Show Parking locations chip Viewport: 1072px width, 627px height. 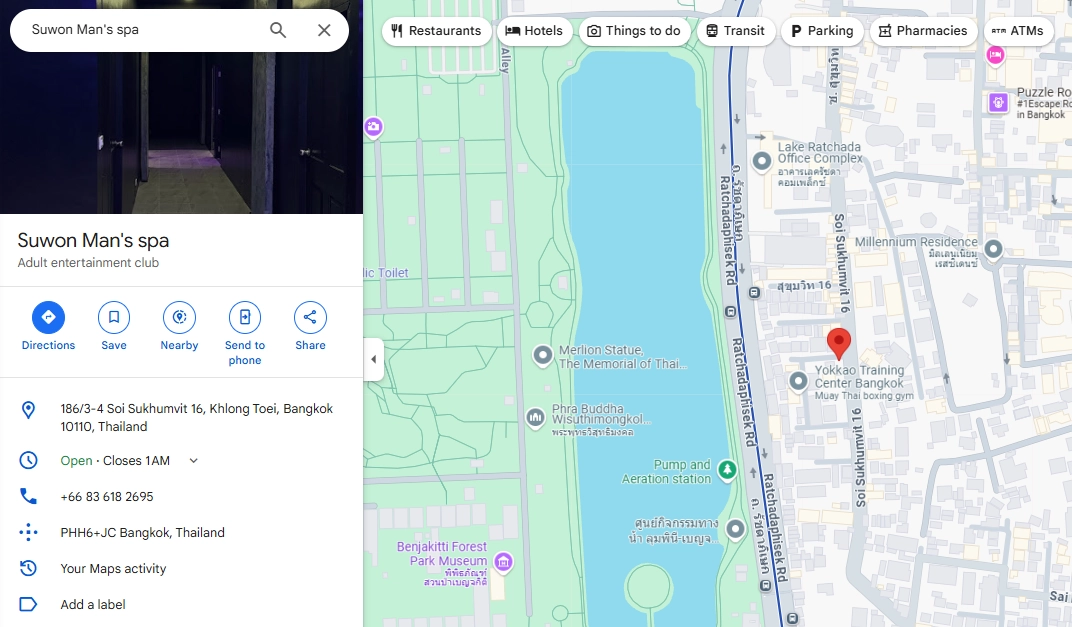[822, 31]
